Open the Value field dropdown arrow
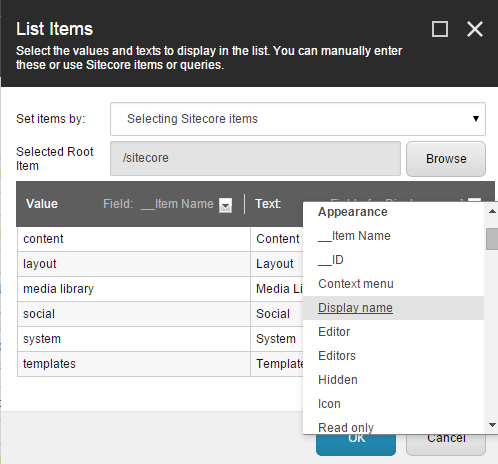 coord(225,205)
